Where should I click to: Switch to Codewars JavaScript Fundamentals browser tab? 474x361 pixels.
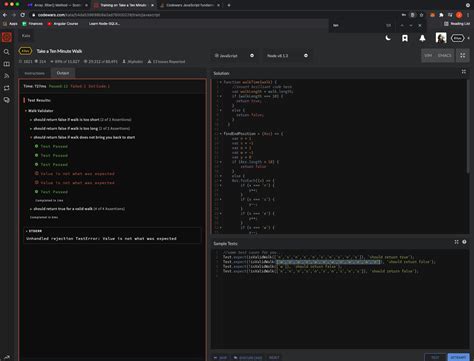click(190, 5)
